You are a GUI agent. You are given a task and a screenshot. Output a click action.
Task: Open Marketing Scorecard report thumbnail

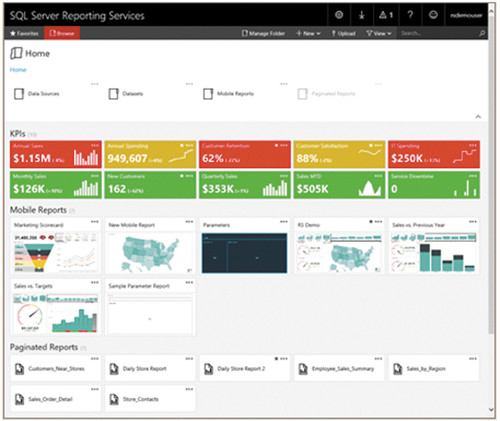[55, 253]
